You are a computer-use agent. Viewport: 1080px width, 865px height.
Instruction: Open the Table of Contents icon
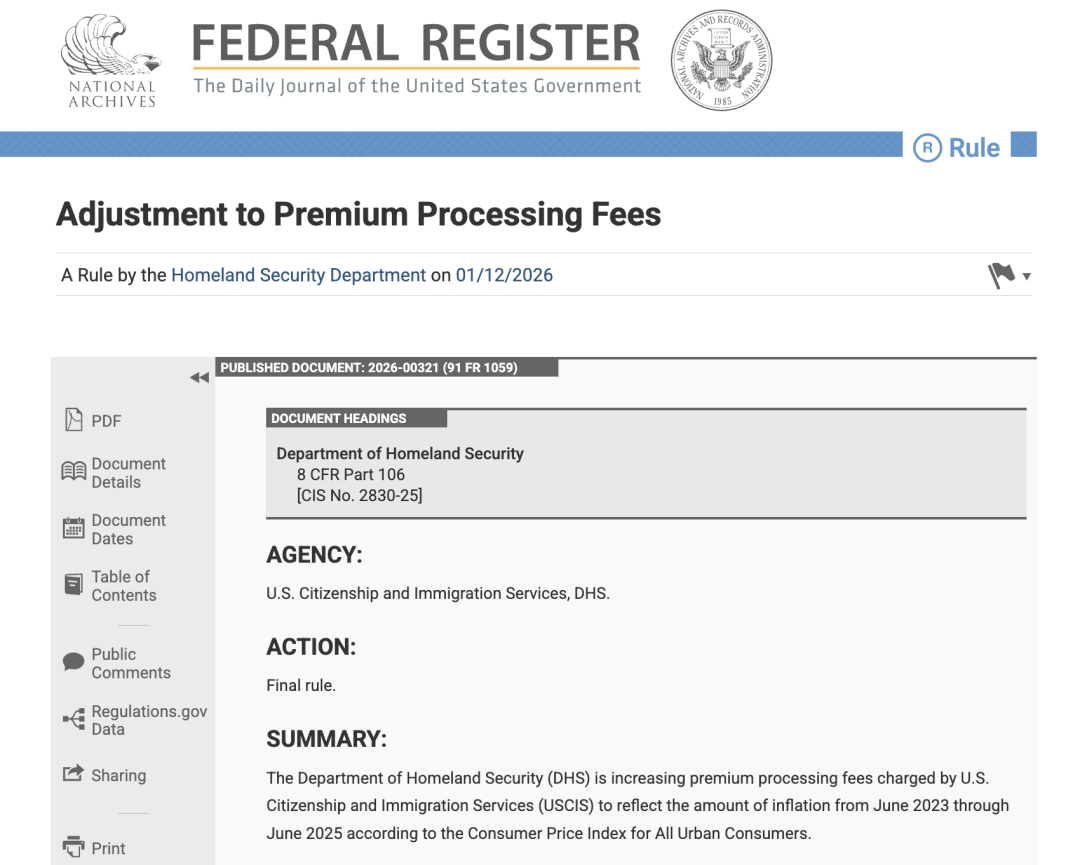74,585
